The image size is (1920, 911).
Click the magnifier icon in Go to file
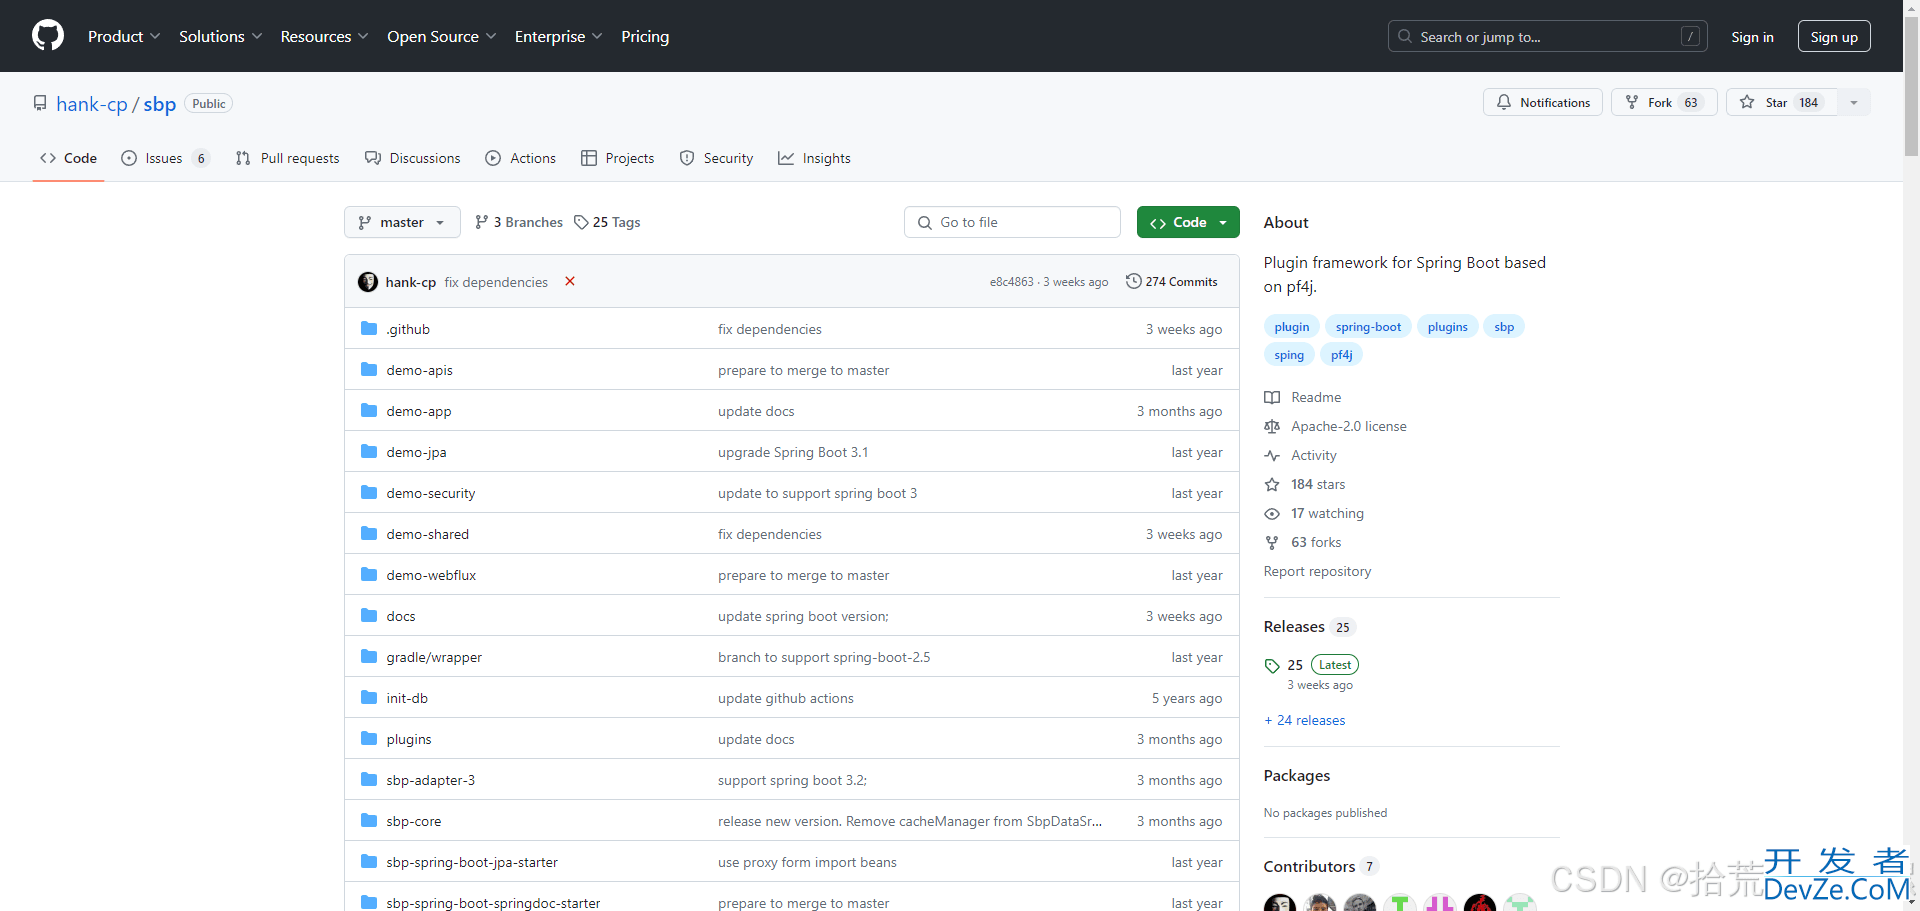925,222
